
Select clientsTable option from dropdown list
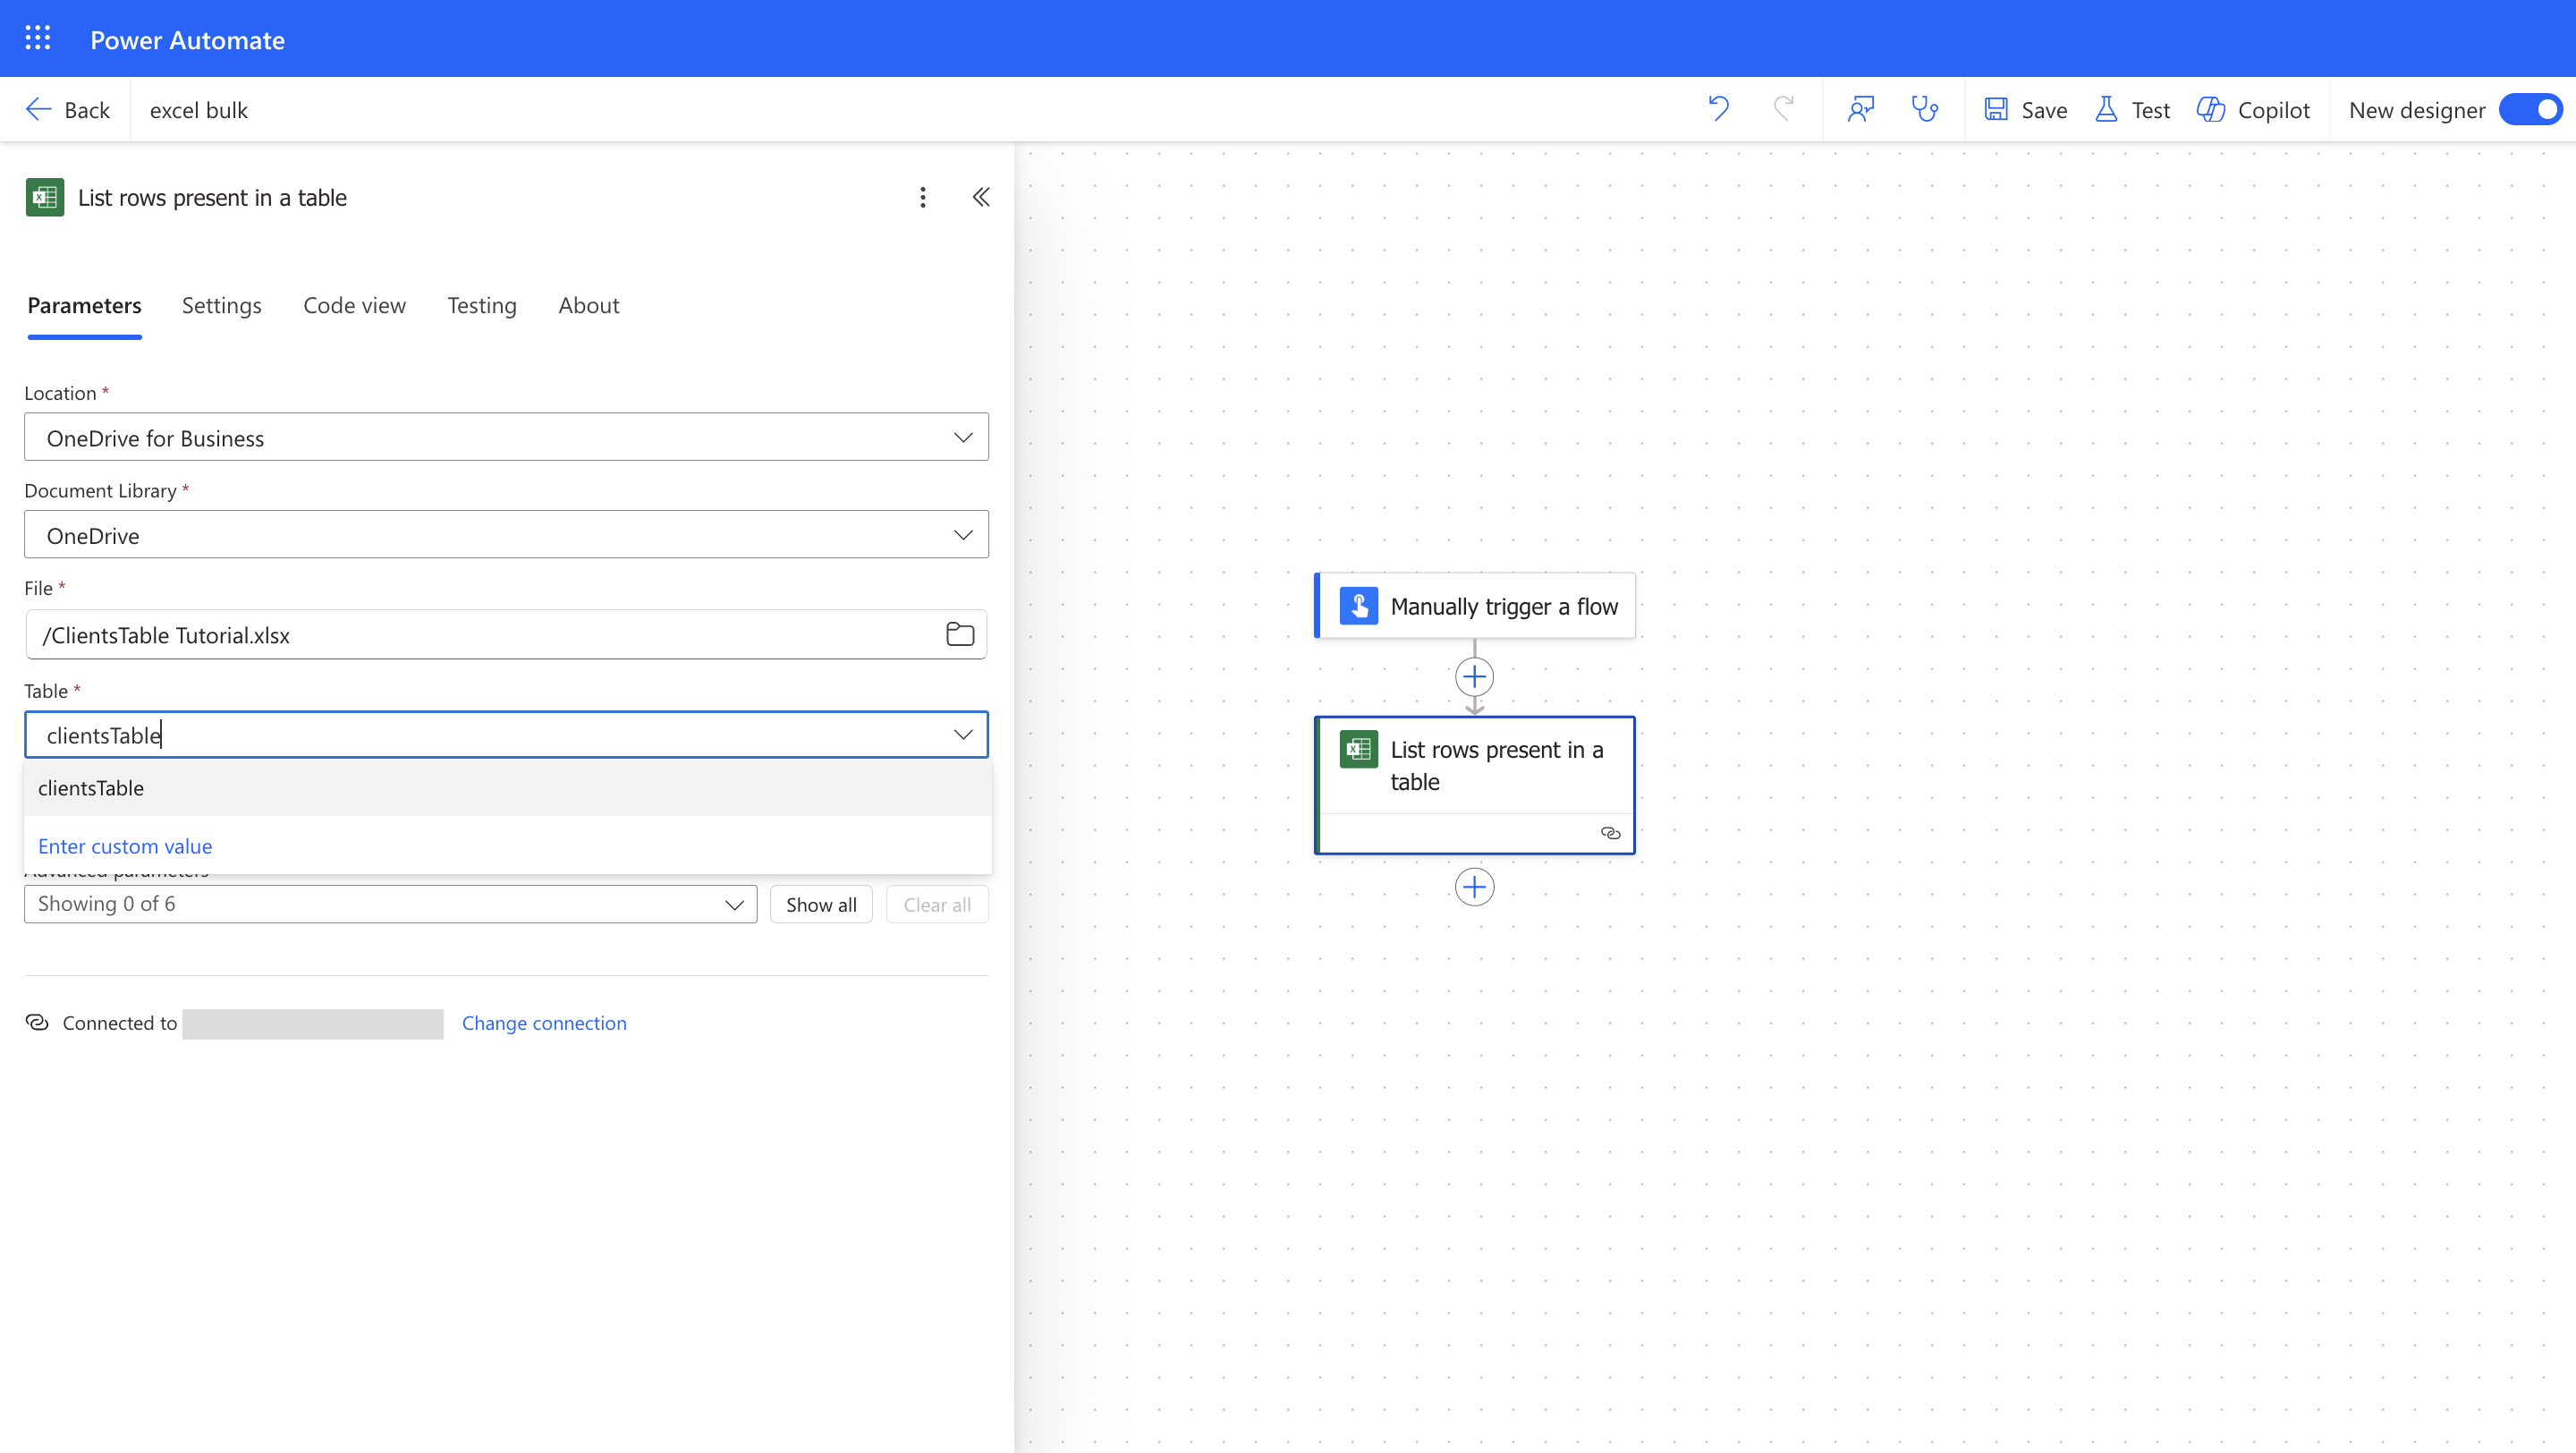[x=91, y=788]
